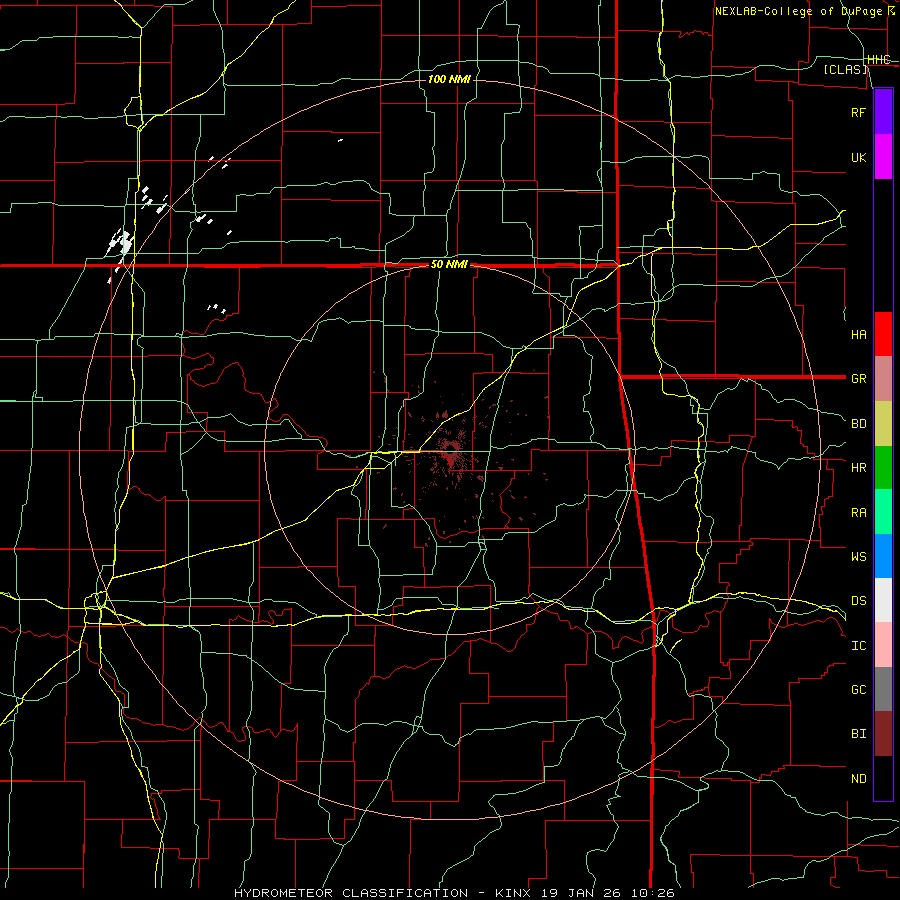Click the DS white legend swatch
The height and width of the screenshot is (900, 900).
point(883,600)
